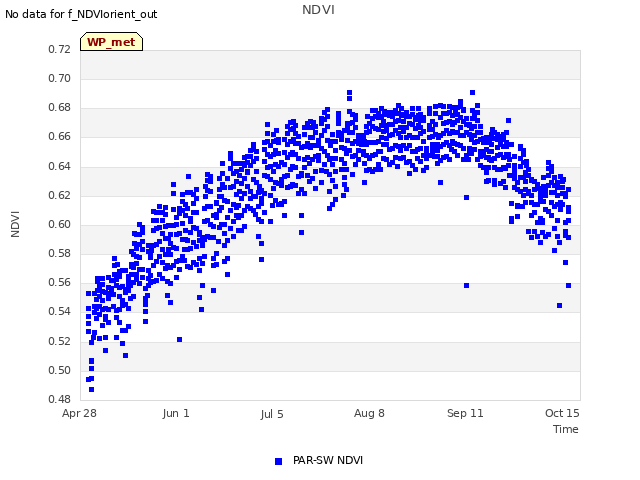This screenshot has height=480, width=640.
Task: Click the vertical NDVI y-axis label
Action: click(x=15, y=224)
